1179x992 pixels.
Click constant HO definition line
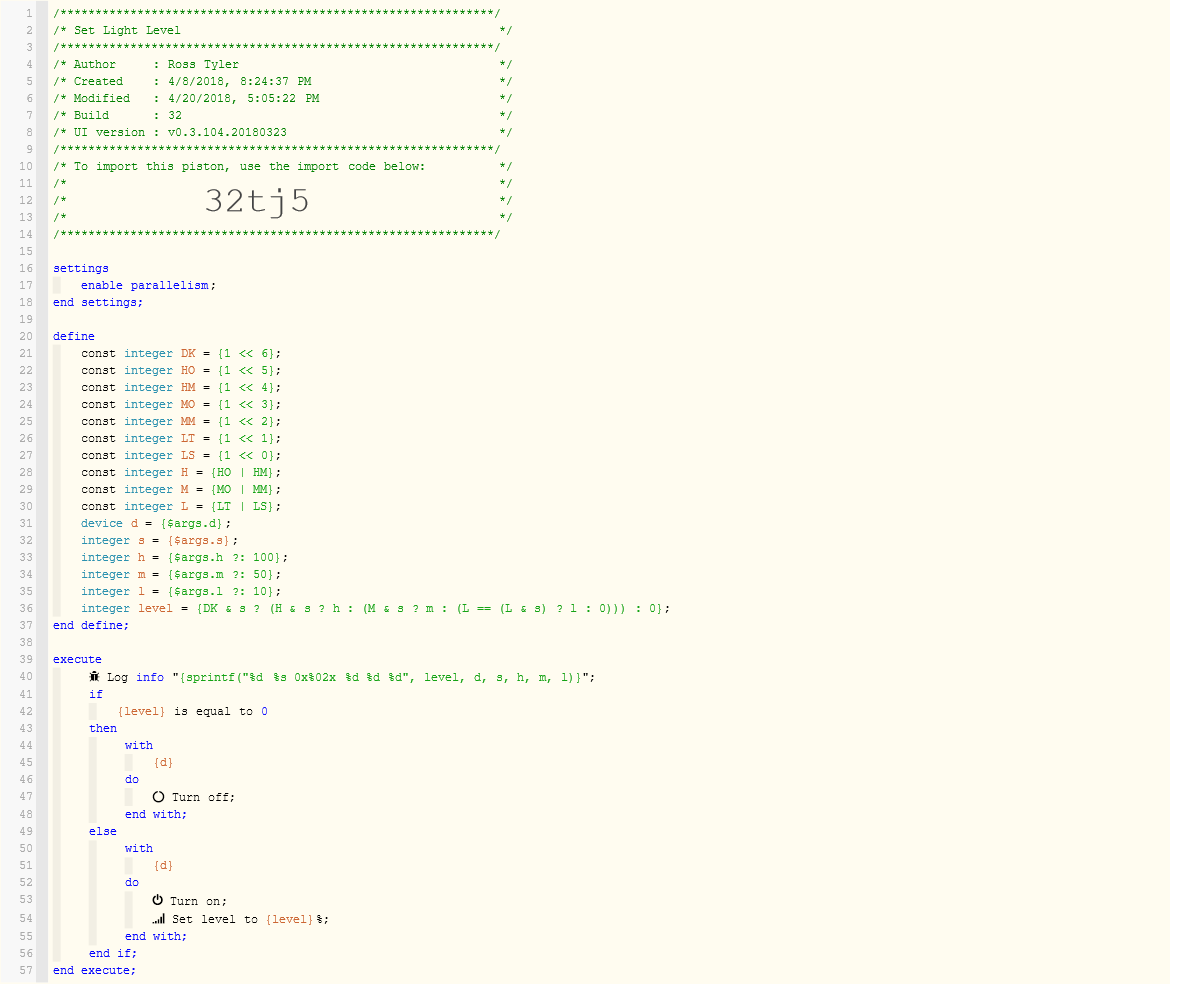[x=181, y=371]
